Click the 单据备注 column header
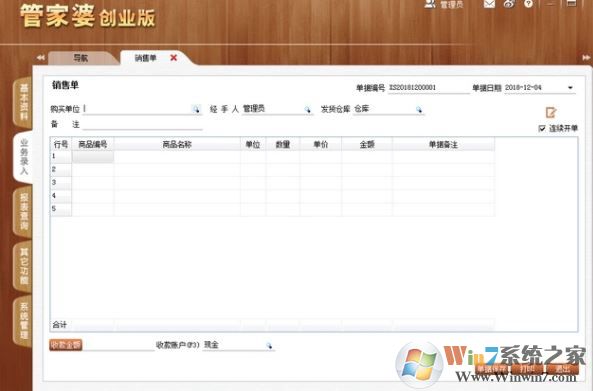The width and height of the screenshot is (593, 391). pos(443,144)
